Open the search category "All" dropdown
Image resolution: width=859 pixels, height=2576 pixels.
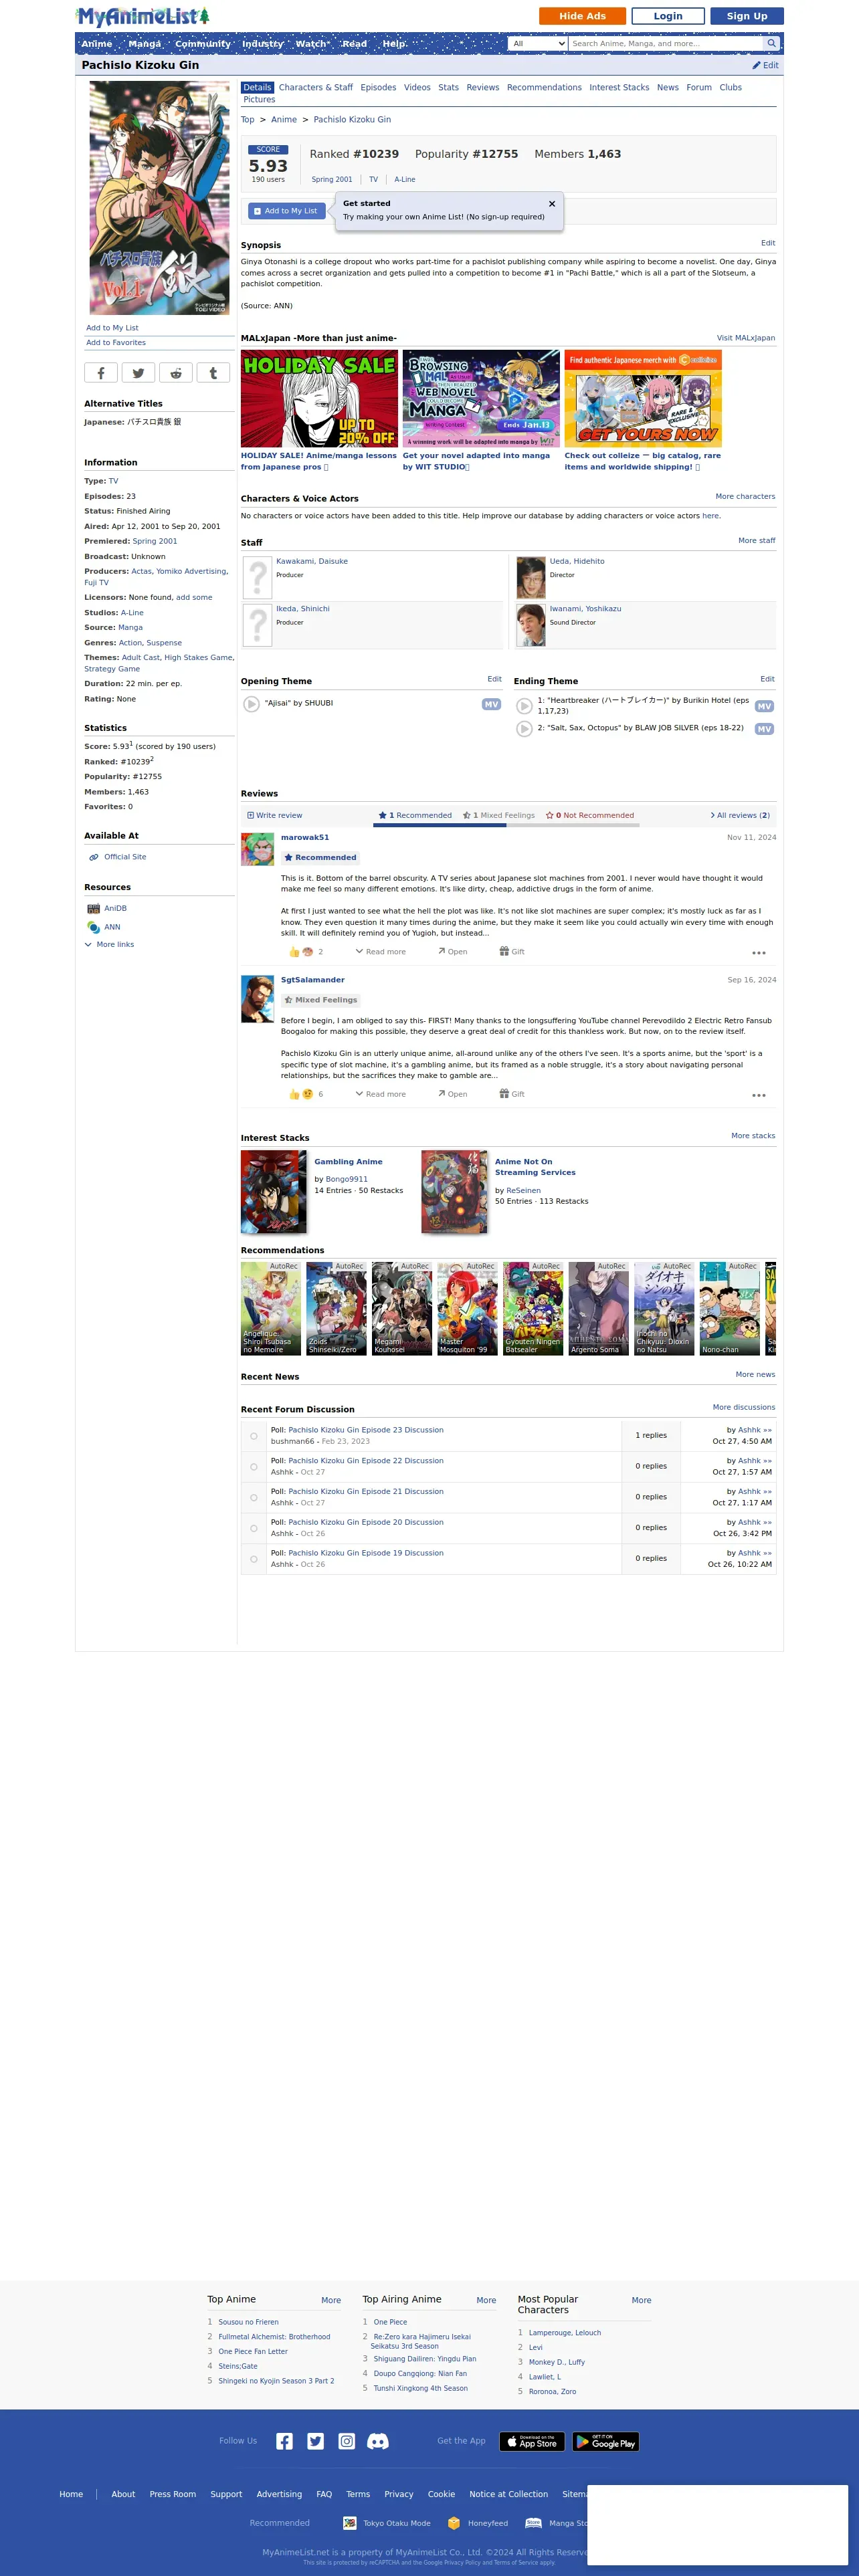[x=538, y=44]
